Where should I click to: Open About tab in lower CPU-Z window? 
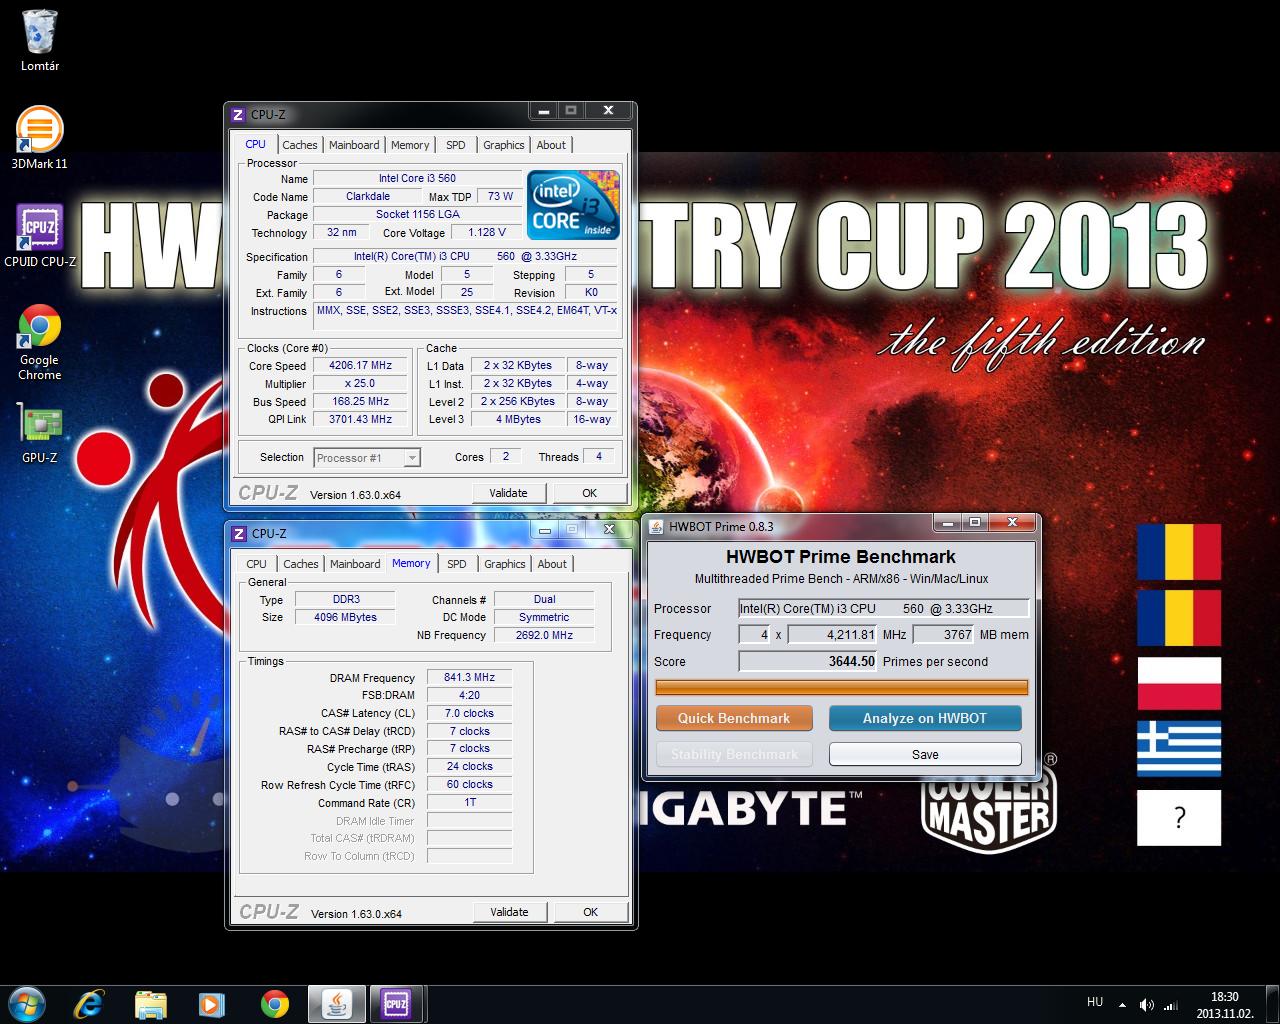(x=552, y=564)
